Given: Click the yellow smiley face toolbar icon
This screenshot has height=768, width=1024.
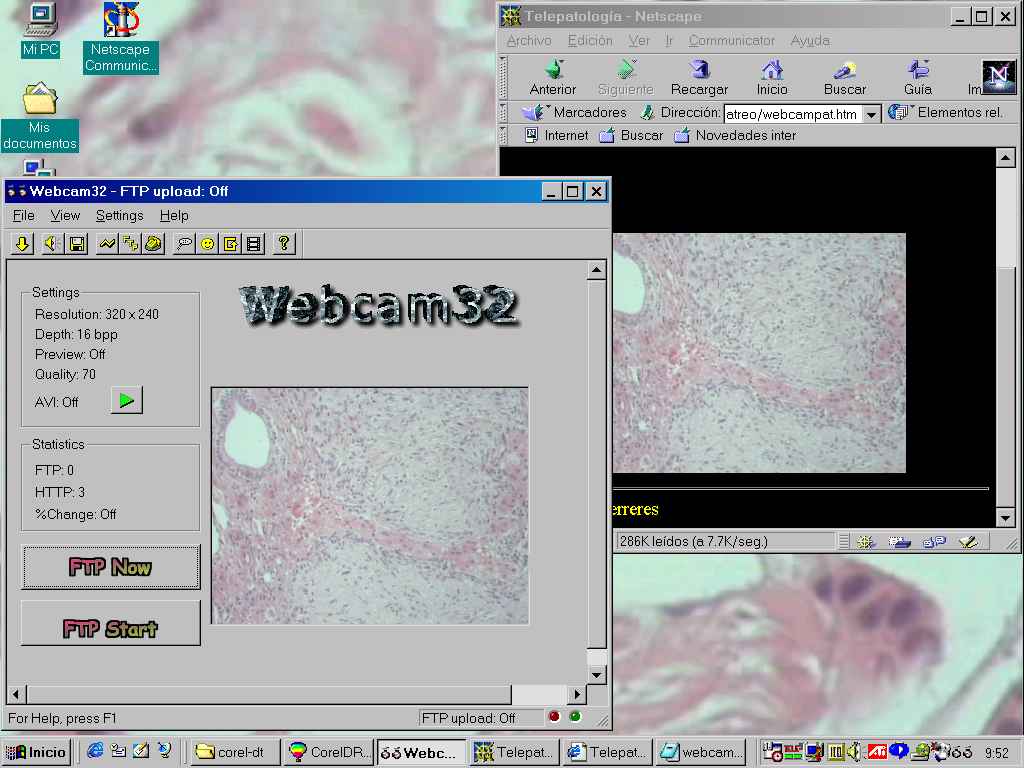Looking at the screenshot, I should pos(207,243).
